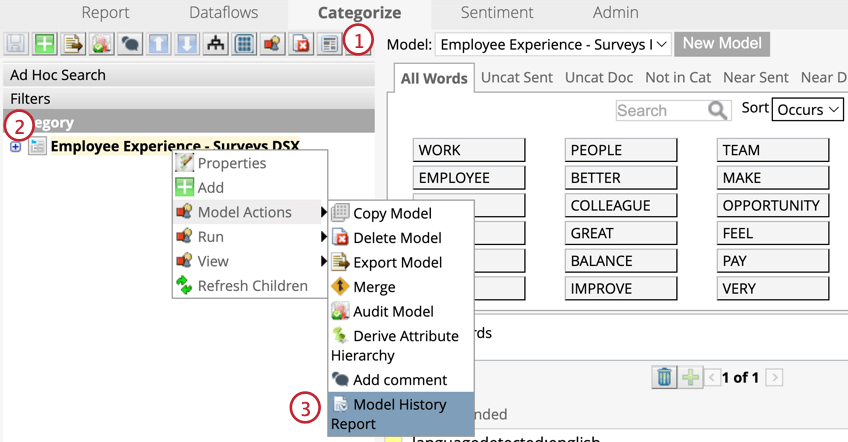Click the red X delete toolbar icon
This screenshot has height=442, width=848.
301,44
